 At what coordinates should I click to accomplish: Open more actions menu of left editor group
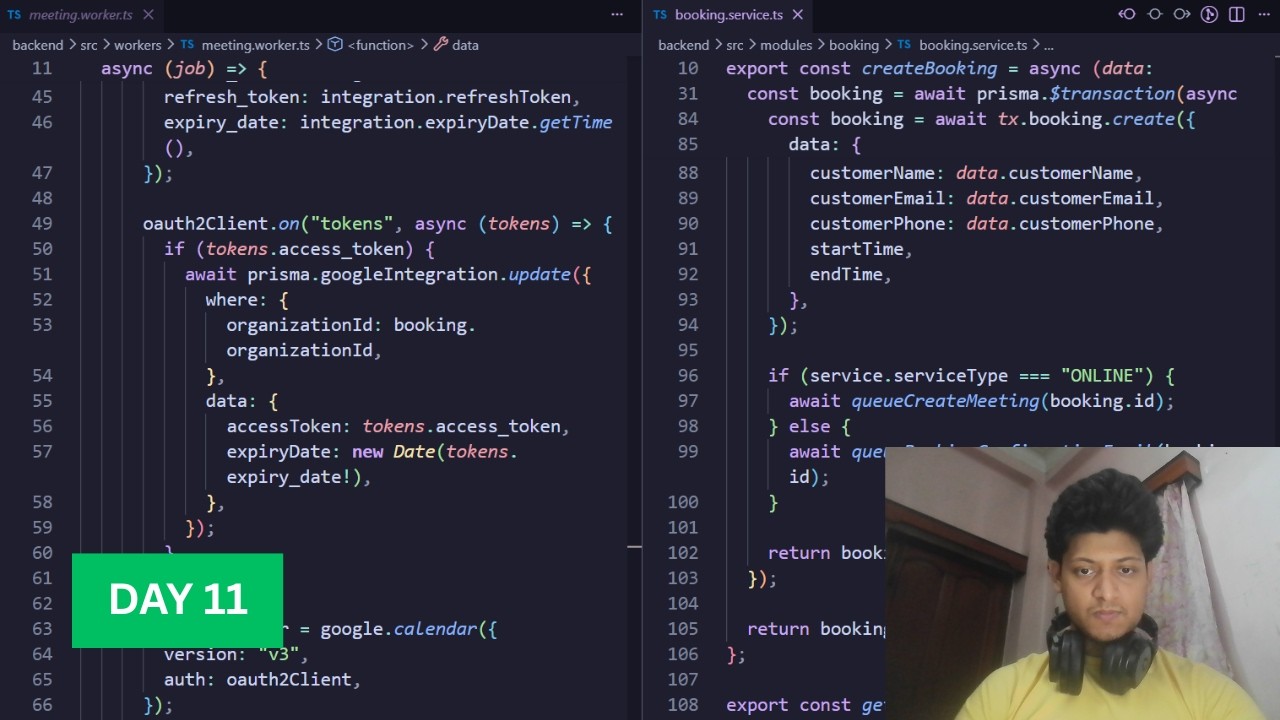(x=617, y=15)
